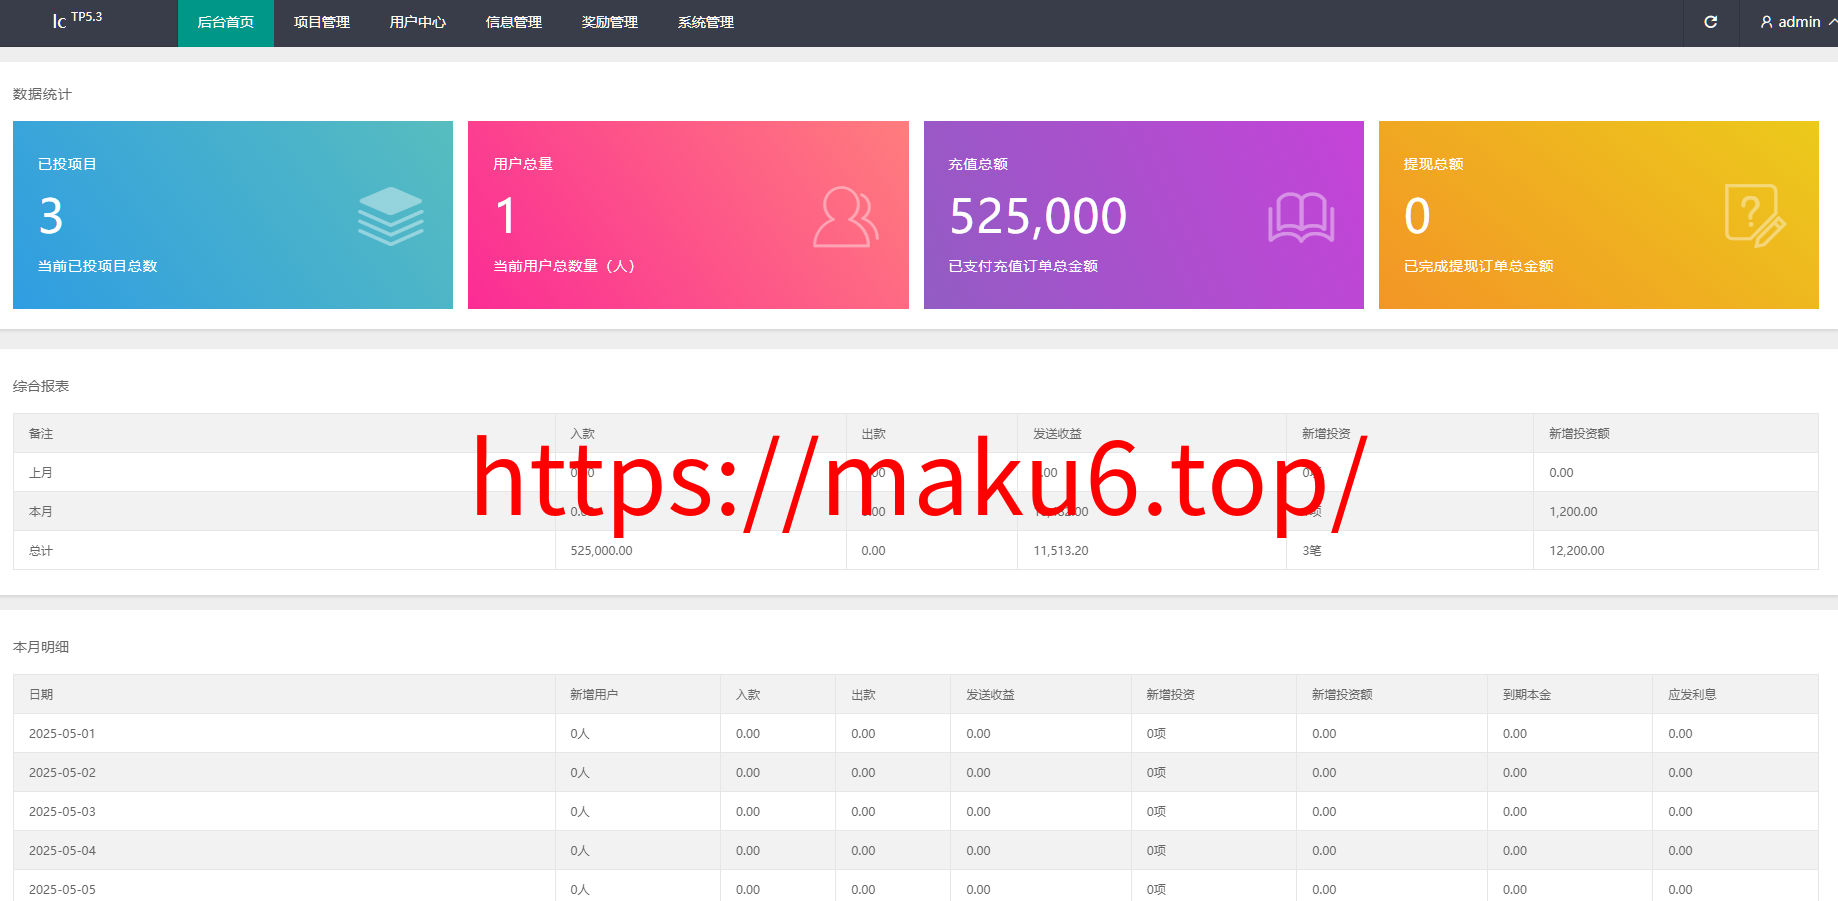Click the admin user icon

tap(1766, 22)
